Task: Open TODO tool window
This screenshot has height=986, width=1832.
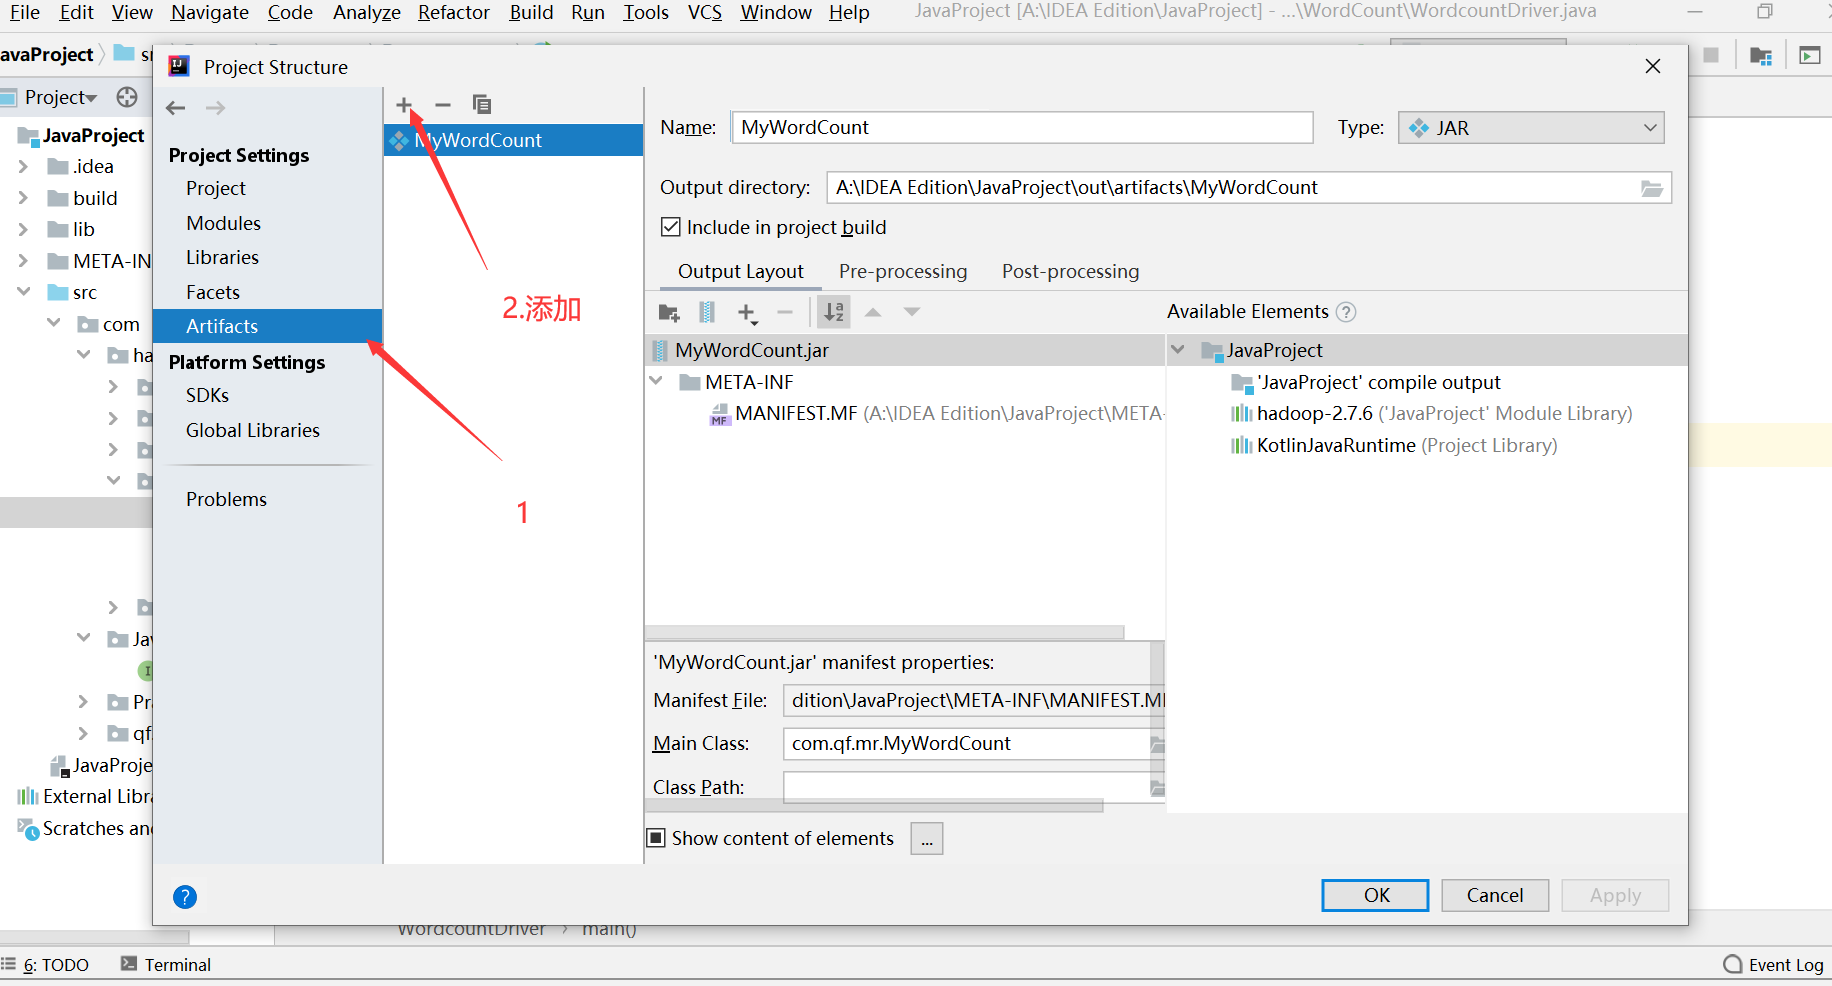Action: 46,964
